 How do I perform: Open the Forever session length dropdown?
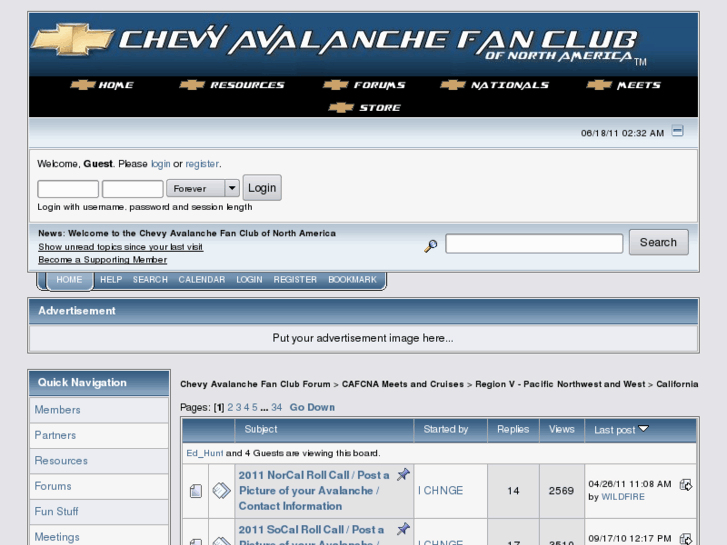click(203, 188)
